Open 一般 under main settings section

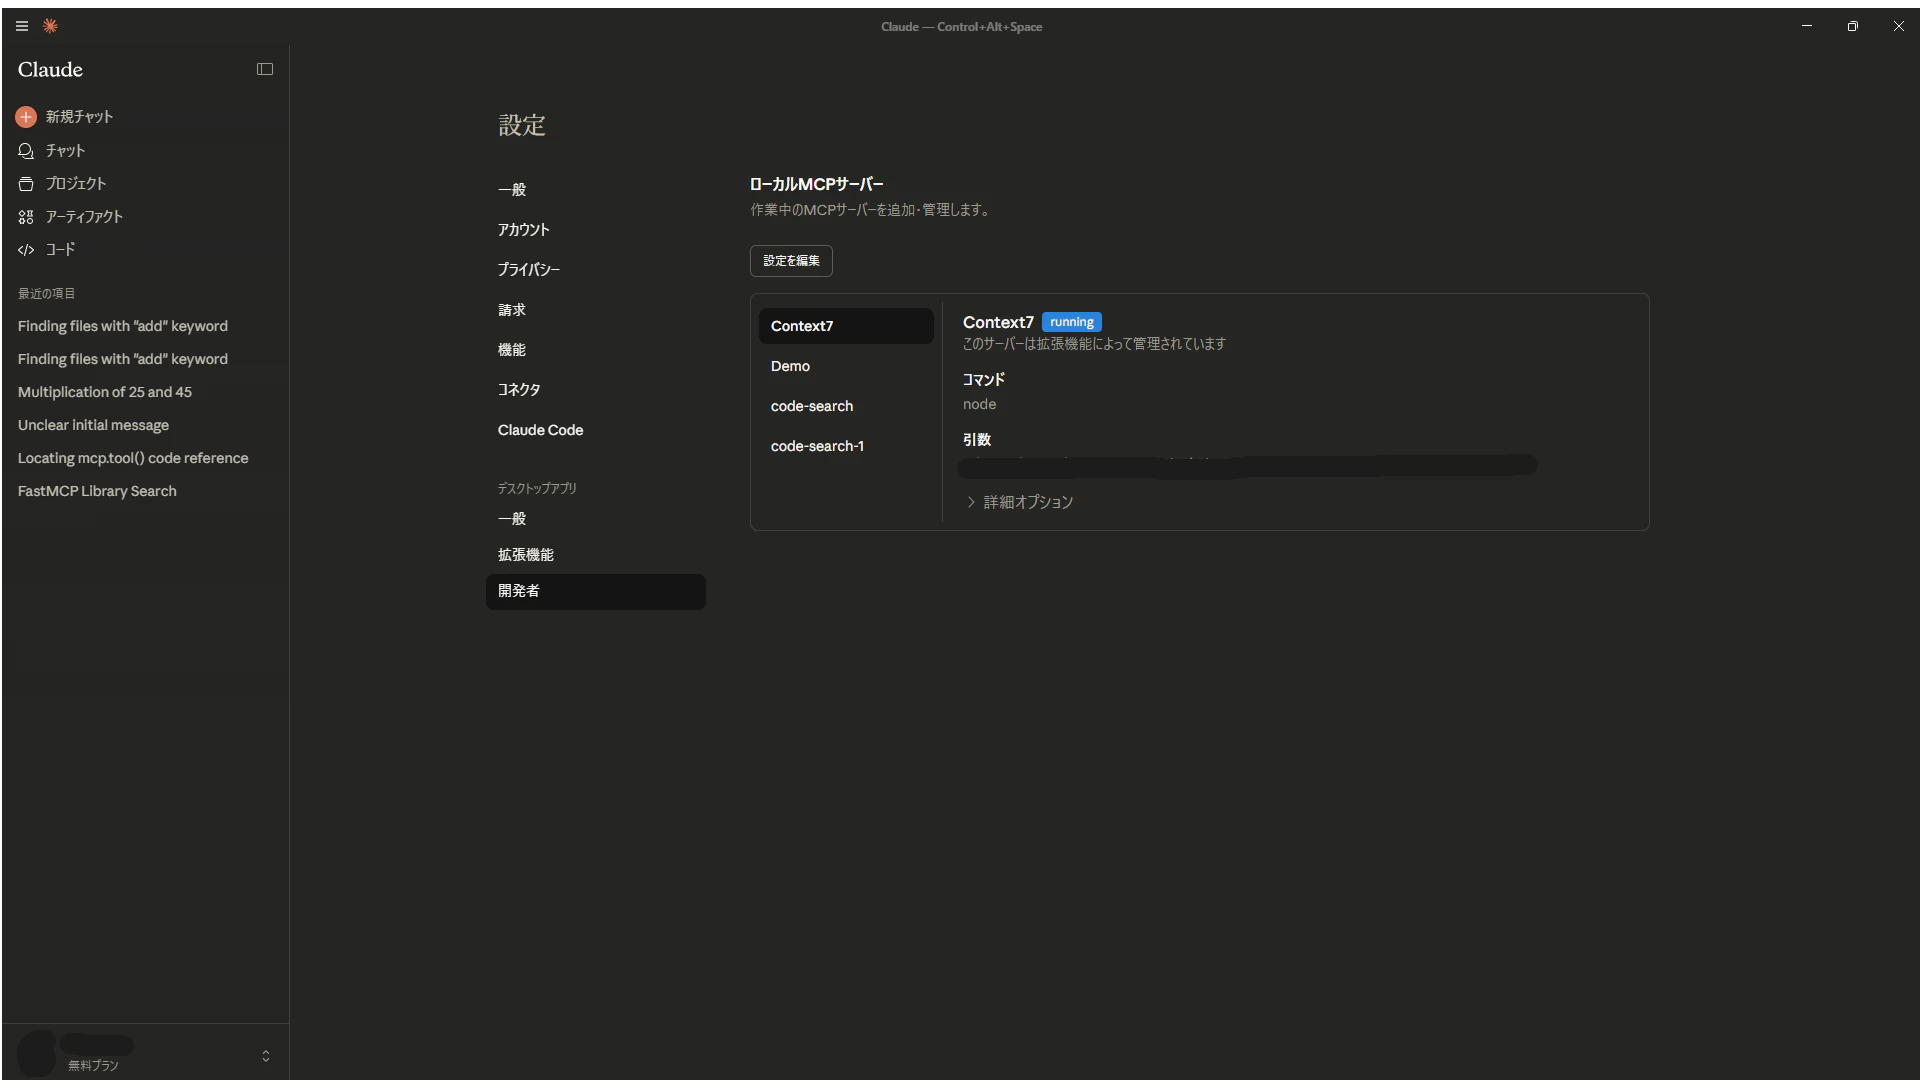(596, 189)
